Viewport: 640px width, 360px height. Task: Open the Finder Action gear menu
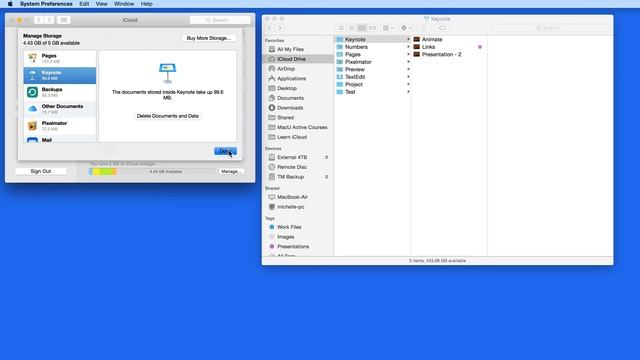click(x=406, y=28)
